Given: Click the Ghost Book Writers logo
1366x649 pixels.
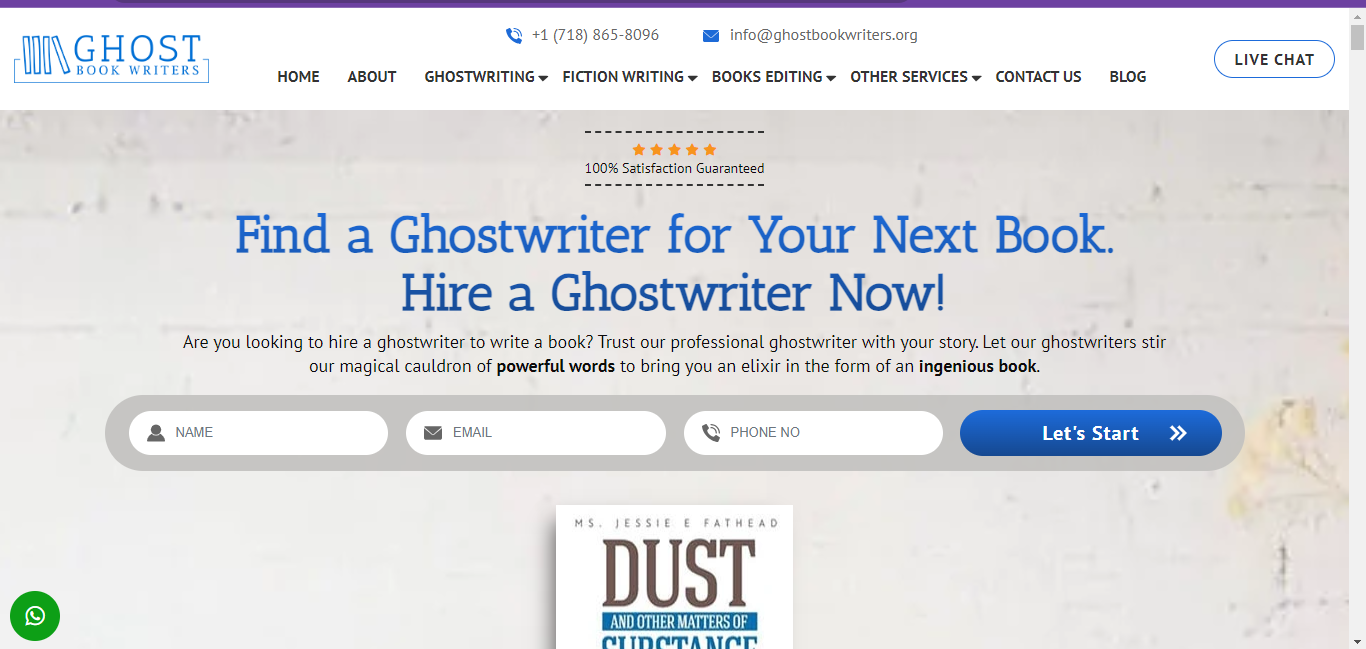Looking at the screenshot, I should tap(111, 59).
